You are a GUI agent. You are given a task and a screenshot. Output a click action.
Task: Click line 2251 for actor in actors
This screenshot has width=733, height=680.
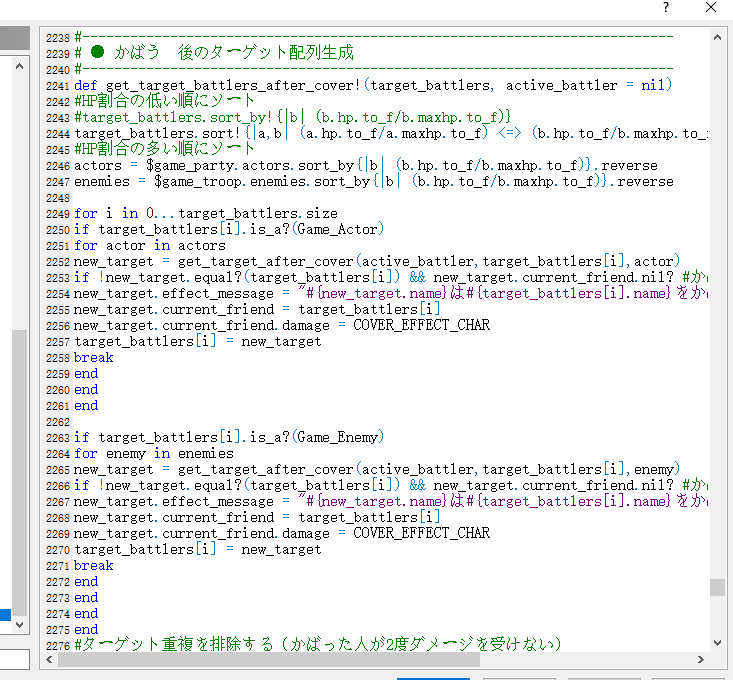[x=150, y=245]
